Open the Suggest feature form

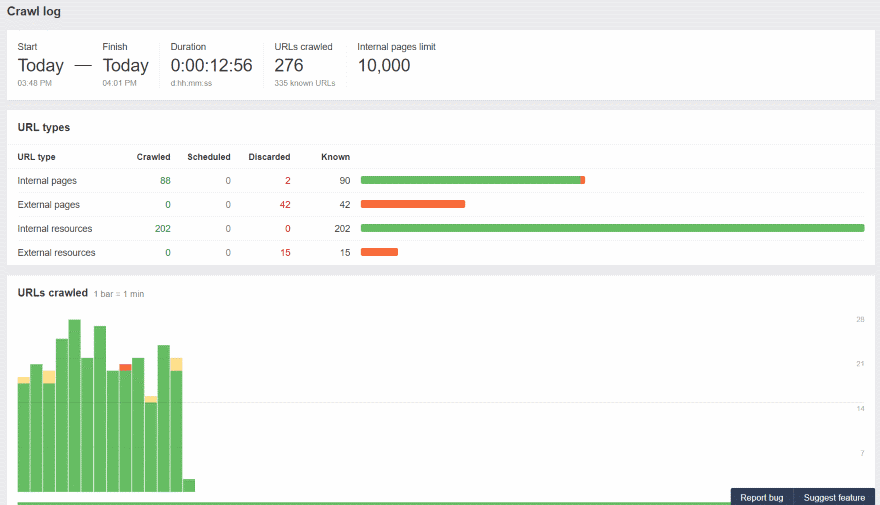834,497
